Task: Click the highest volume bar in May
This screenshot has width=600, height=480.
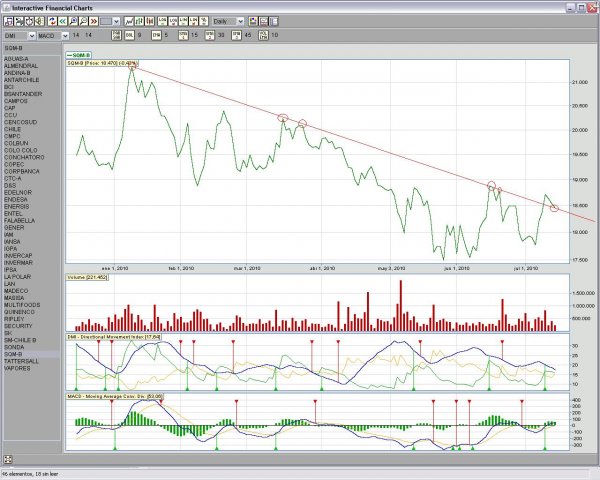Action: (400, 305)
